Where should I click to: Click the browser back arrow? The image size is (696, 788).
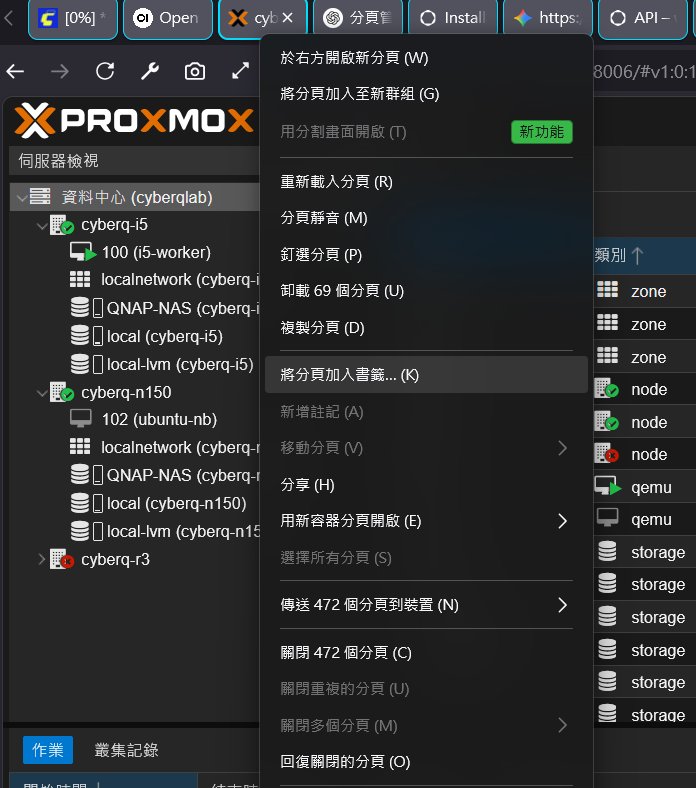pyautogui.click(x=15, y=71)
